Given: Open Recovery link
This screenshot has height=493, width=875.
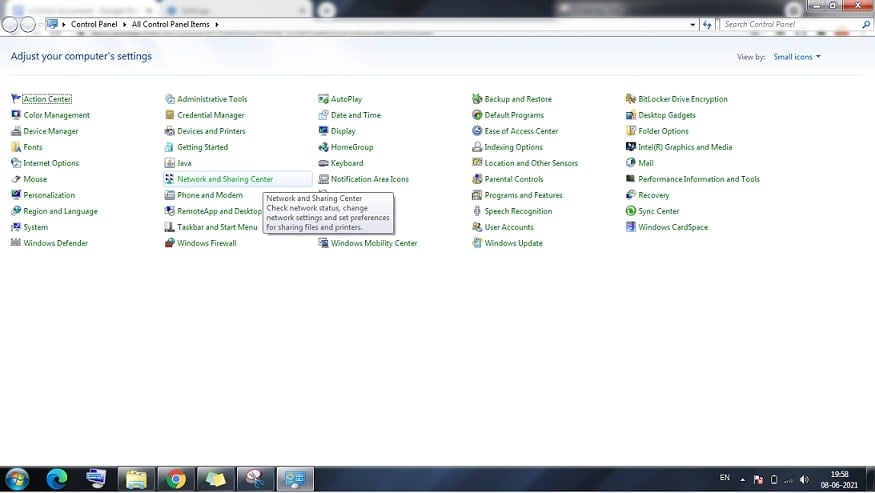Looking at the screenshot, I should 653,195.
